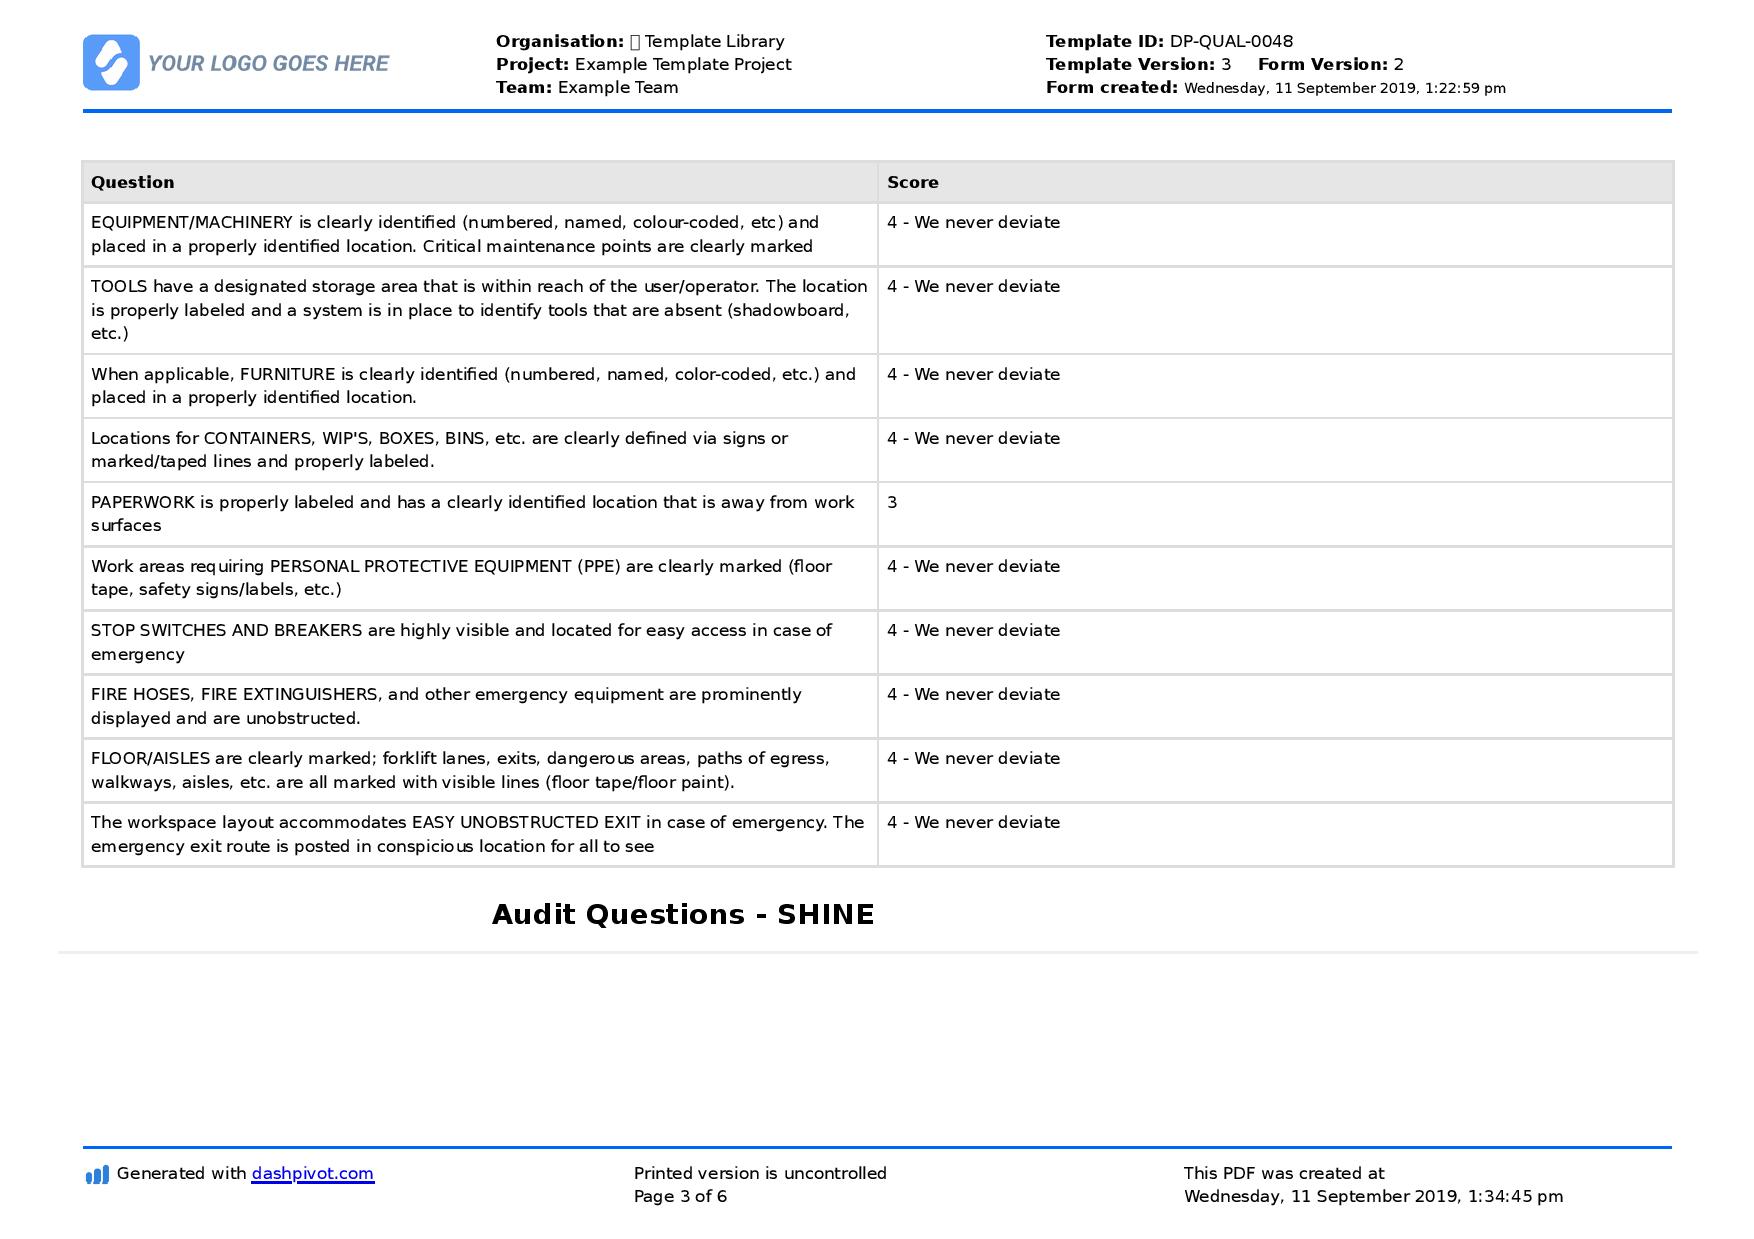Click the EQUIPMENT/MACHINERY question row
This screenshot has width=1754, height=1239.
(x=480, y=234)
